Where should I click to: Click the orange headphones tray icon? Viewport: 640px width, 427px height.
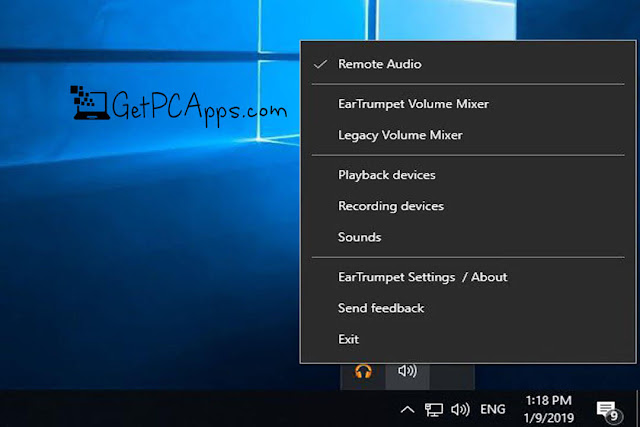point(363,371)
